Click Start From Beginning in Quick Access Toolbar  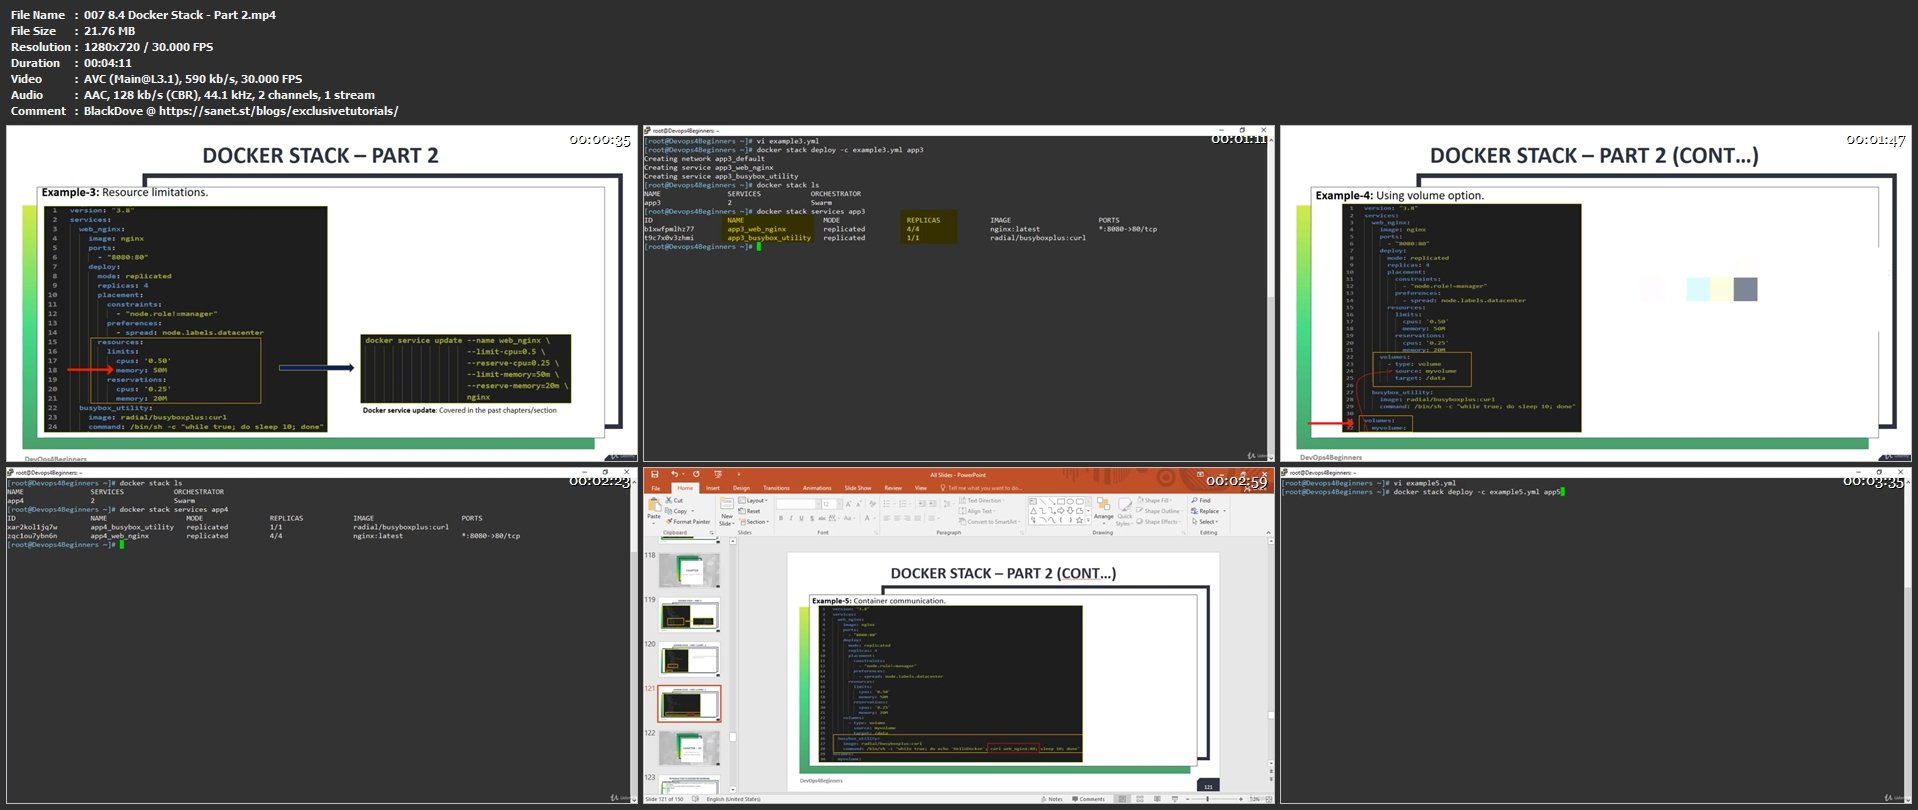[718, 475]
